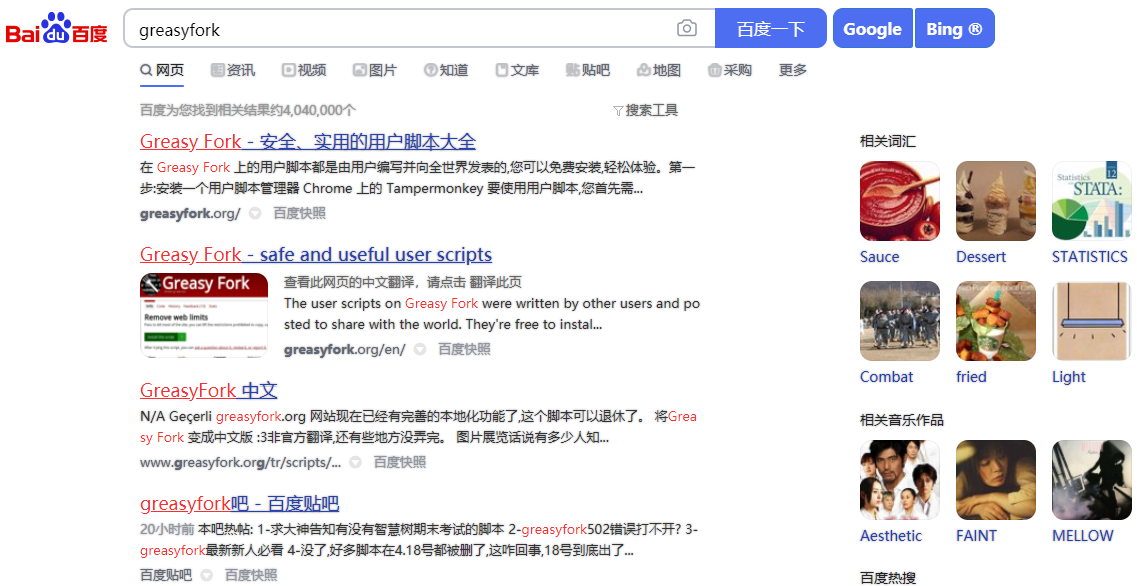
Task: Click the Combat text link
Action: [x=887, y=377]
